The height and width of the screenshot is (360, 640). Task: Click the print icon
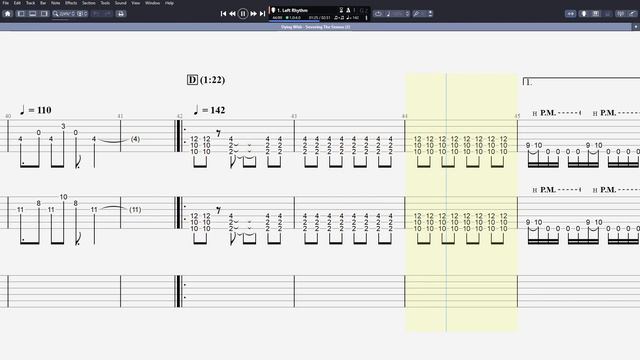(x=121, y=13)
